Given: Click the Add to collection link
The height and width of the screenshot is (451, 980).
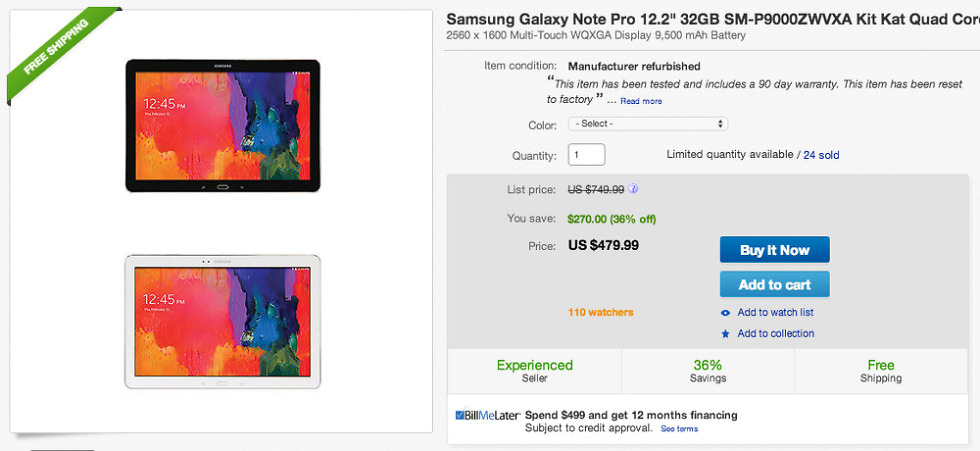Looking at the screenshot, I should tap(775, 334).
